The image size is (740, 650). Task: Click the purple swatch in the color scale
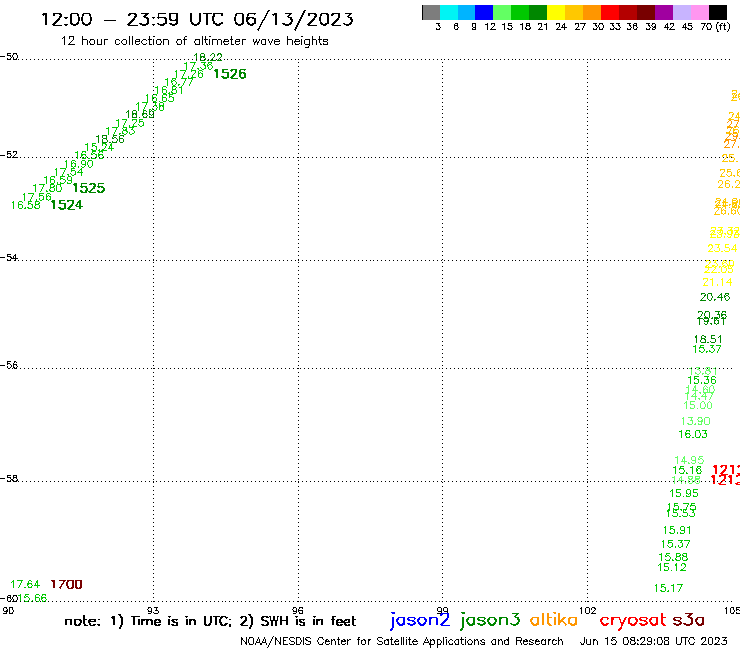pyautogui.click(x=664, y=12)
